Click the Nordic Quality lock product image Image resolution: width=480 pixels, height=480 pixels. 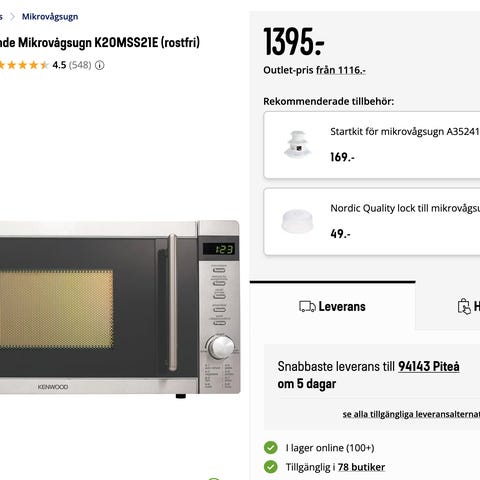[297, 221]
